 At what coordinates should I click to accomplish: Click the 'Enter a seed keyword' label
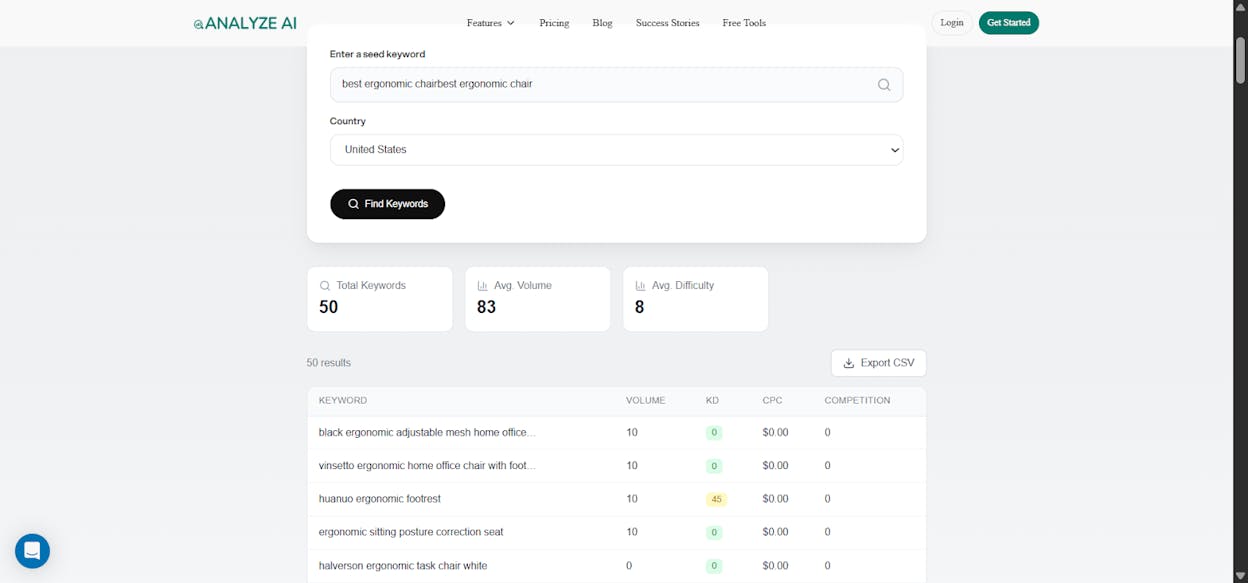coord(377,54)
